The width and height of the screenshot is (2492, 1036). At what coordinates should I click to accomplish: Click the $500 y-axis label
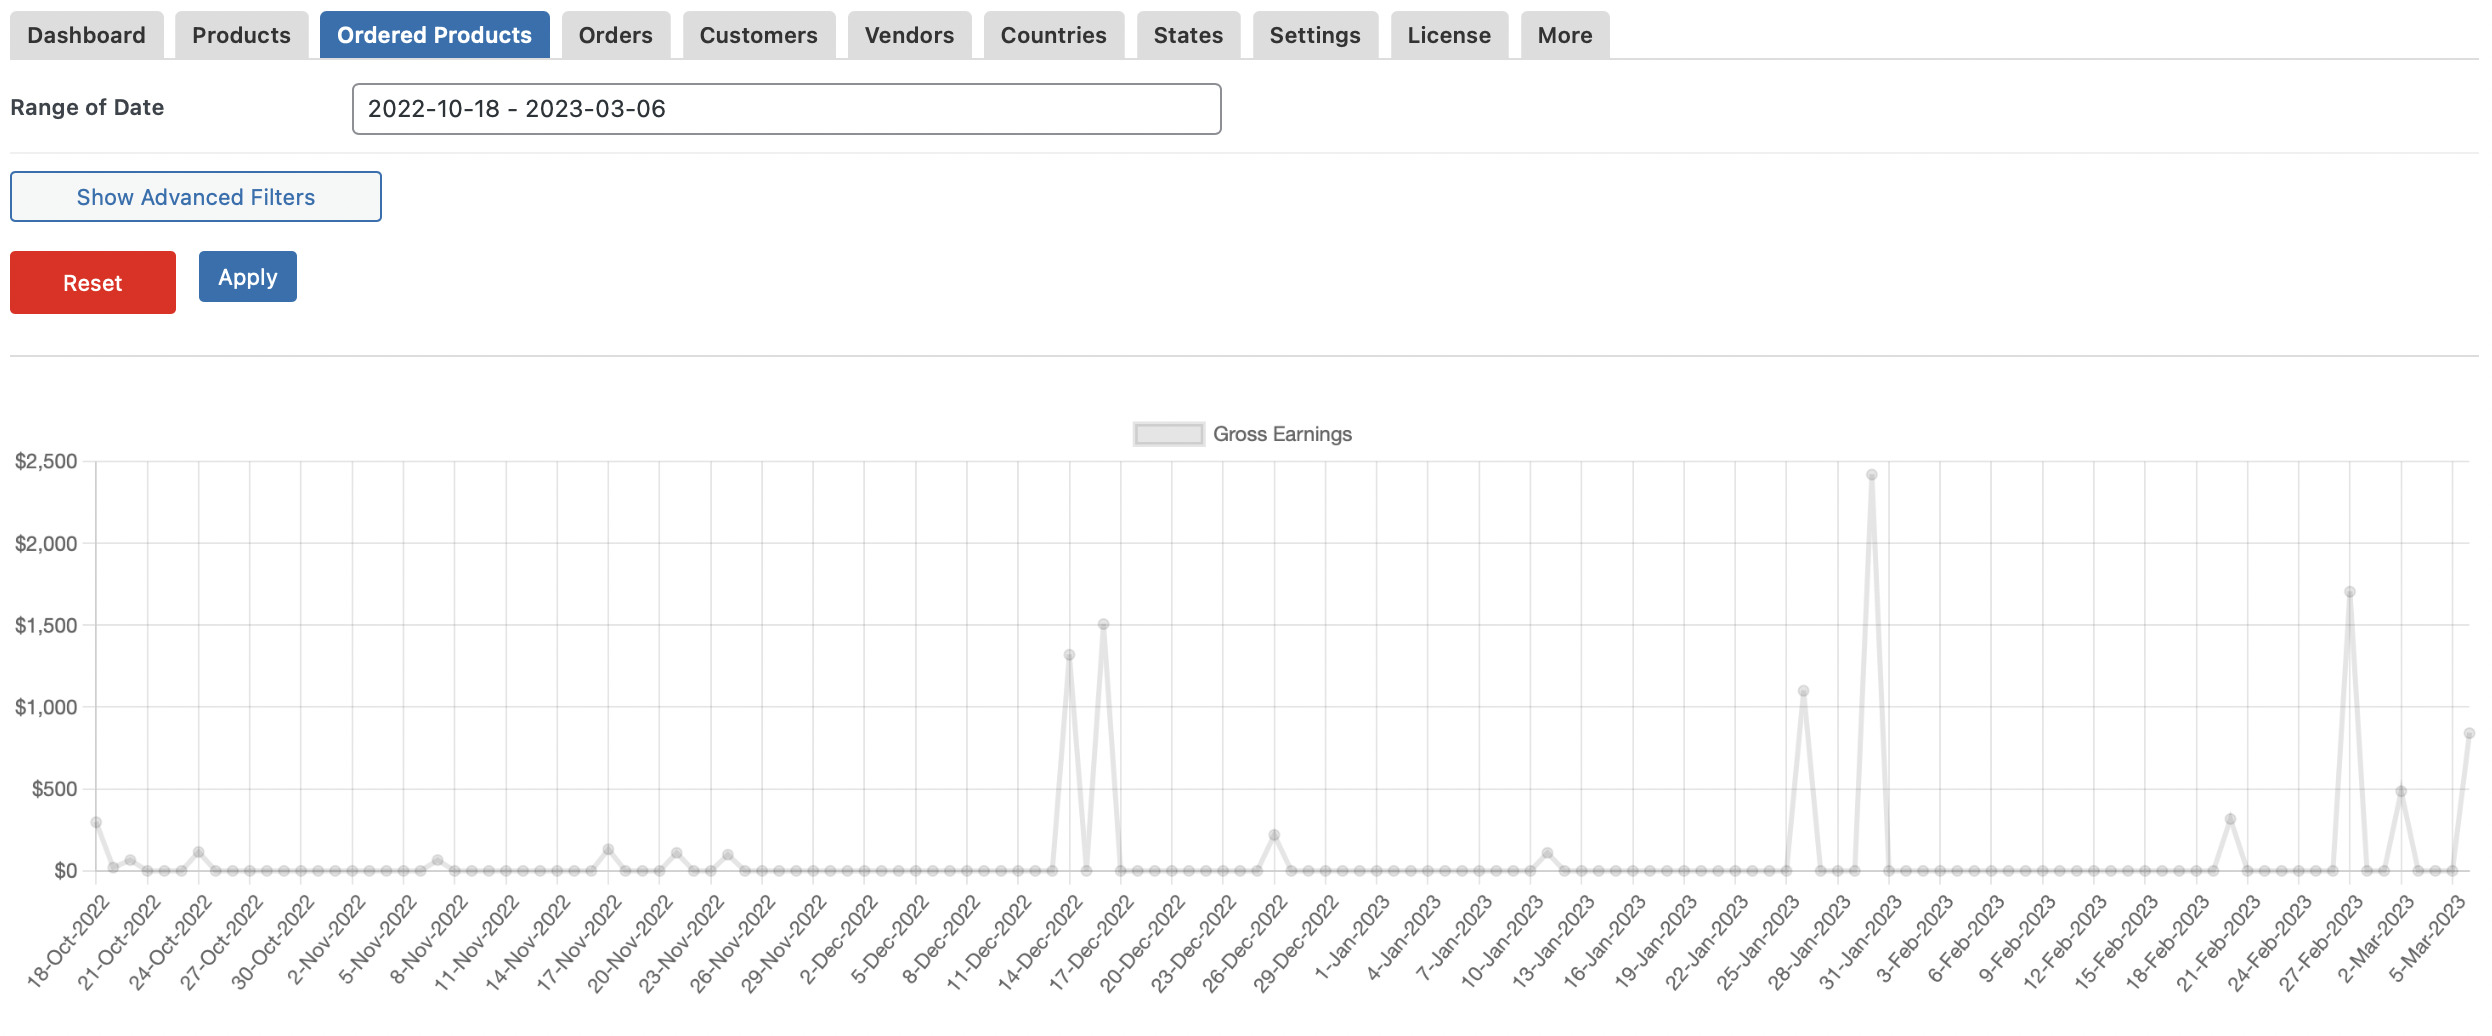[x=54, y=789]
